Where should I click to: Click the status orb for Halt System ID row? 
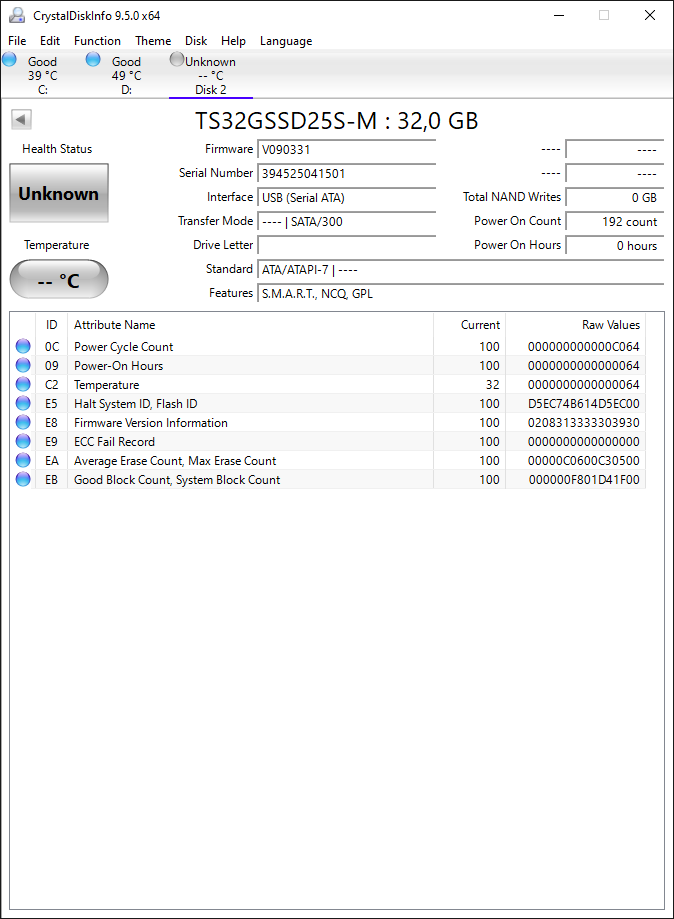(23, 403)
